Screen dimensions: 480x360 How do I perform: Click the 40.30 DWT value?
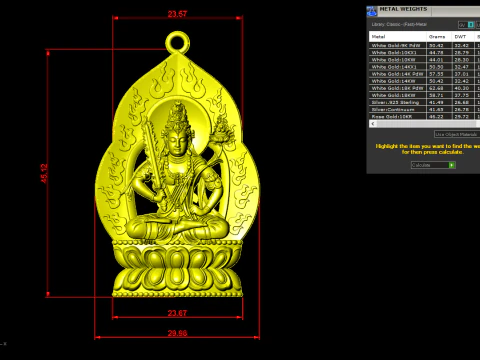point(462,88)
